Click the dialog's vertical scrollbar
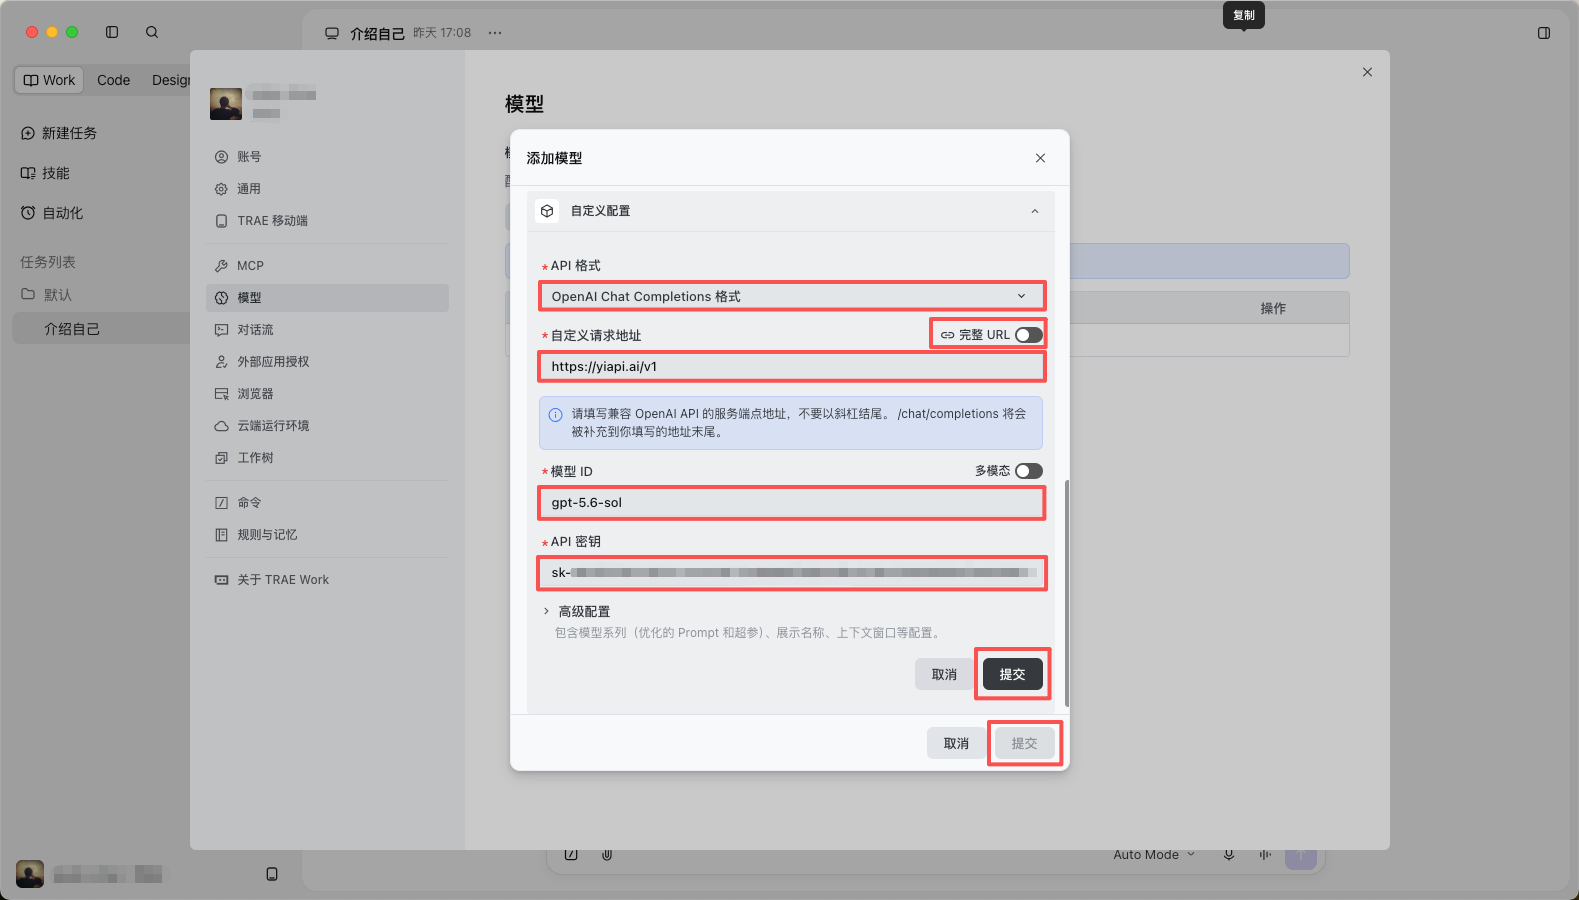 (x=1066, y=593)
